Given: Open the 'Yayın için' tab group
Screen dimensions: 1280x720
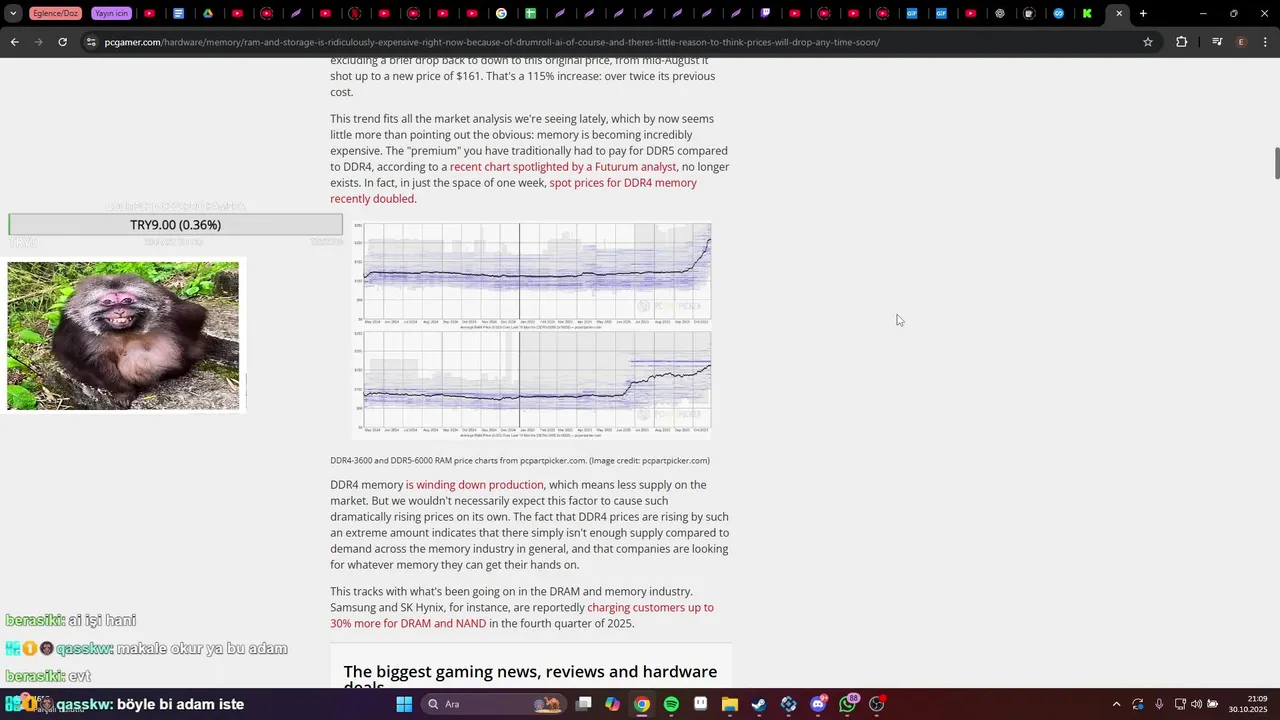Looking at the screenshot, I should 111,14.
